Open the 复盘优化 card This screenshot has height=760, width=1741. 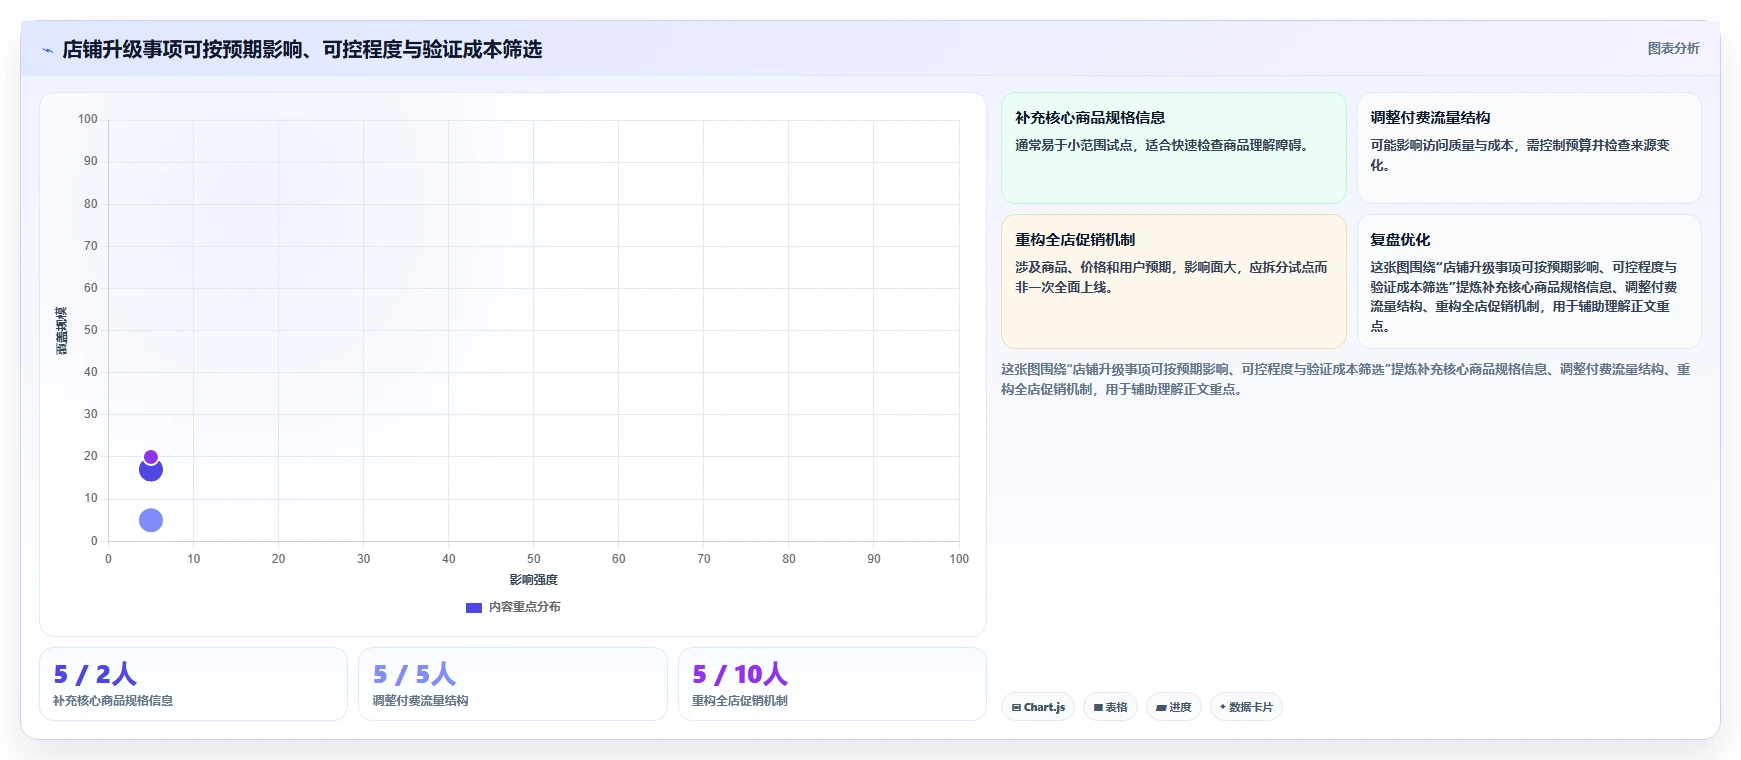[x=1528, y=281]
